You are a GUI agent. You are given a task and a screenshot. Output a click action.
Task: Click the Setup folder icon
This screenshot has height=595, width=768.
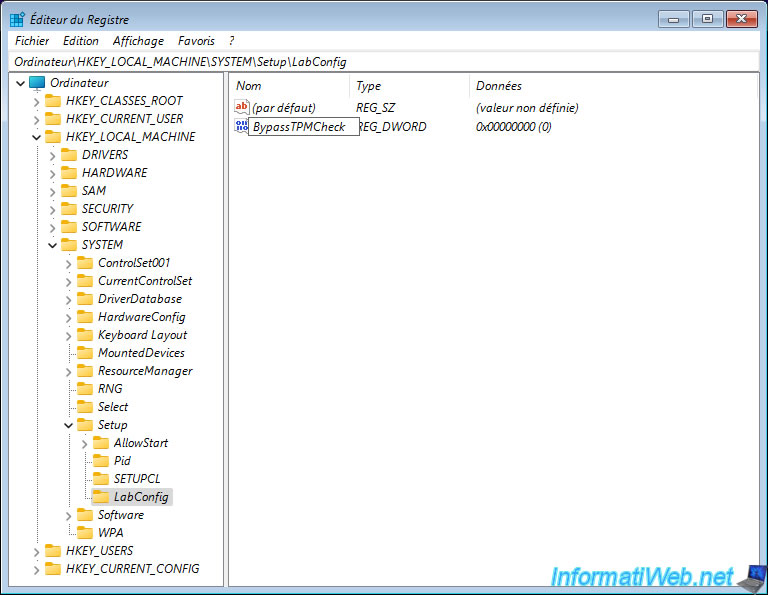(85, 425)
